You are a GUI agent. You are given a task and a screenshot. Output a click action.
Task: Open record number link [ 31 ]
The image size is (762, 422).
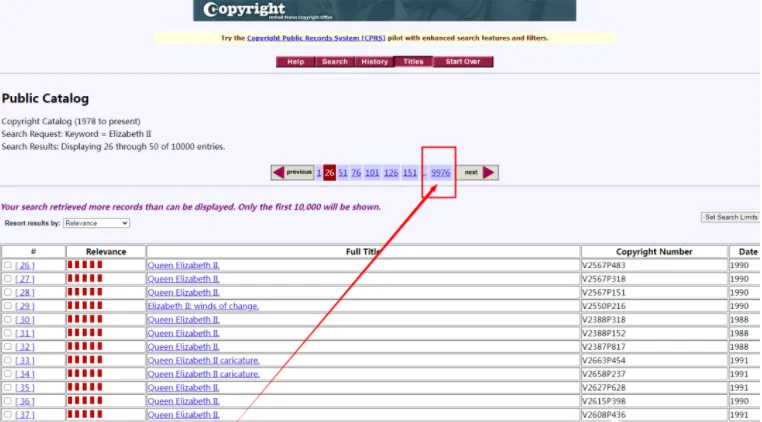[25, 334]
